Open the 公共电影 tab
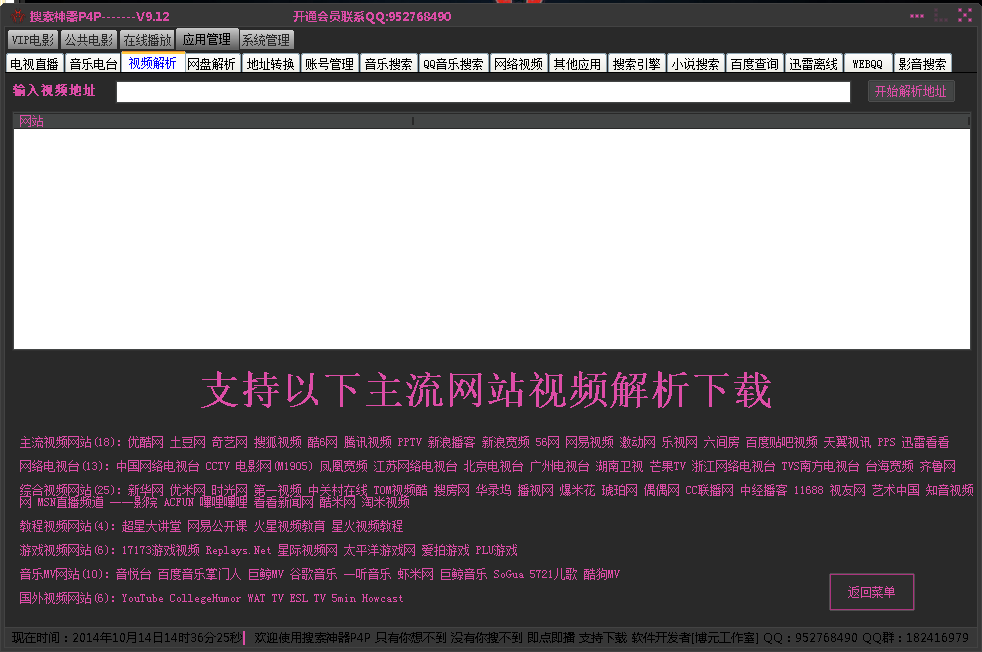 coord(89,40)
